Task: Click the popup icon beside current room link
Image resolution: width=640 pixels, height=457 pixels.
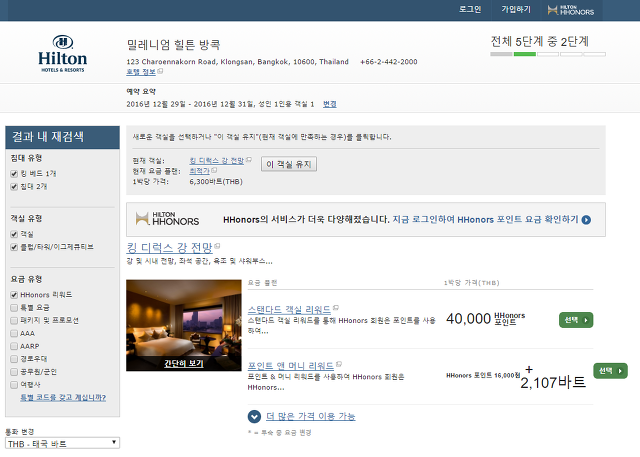Action: pyautogui.click(x=249, y=160)
